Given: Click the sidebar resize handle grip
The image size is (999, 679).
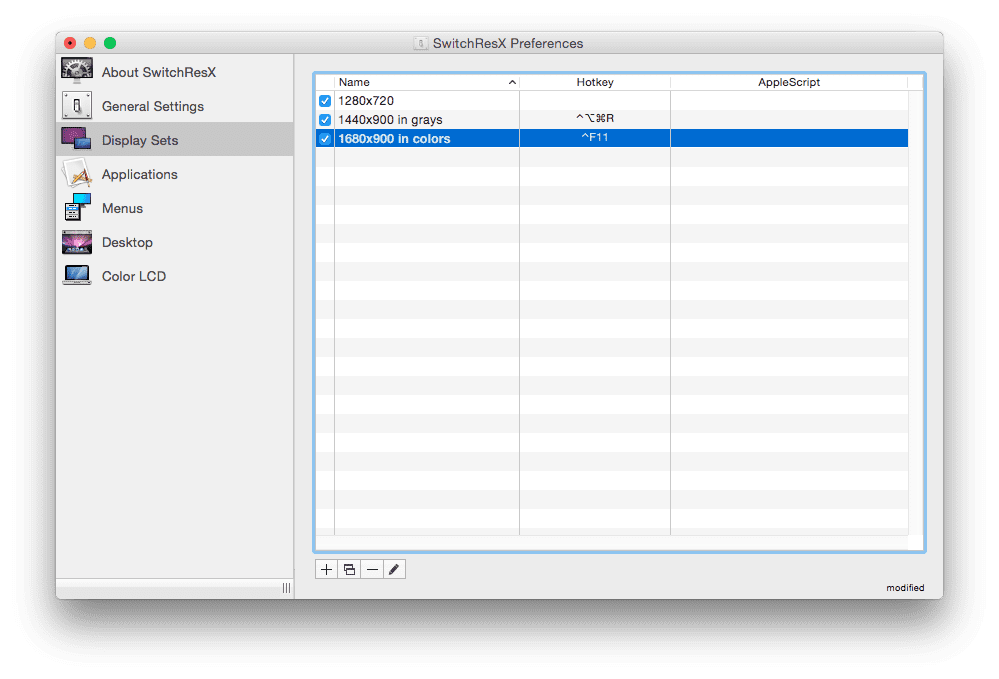Looking at the screenshot, I should (287, 588).
